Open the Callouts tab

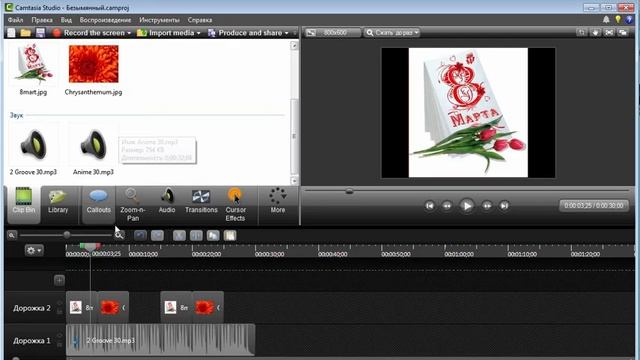point(98,204)
